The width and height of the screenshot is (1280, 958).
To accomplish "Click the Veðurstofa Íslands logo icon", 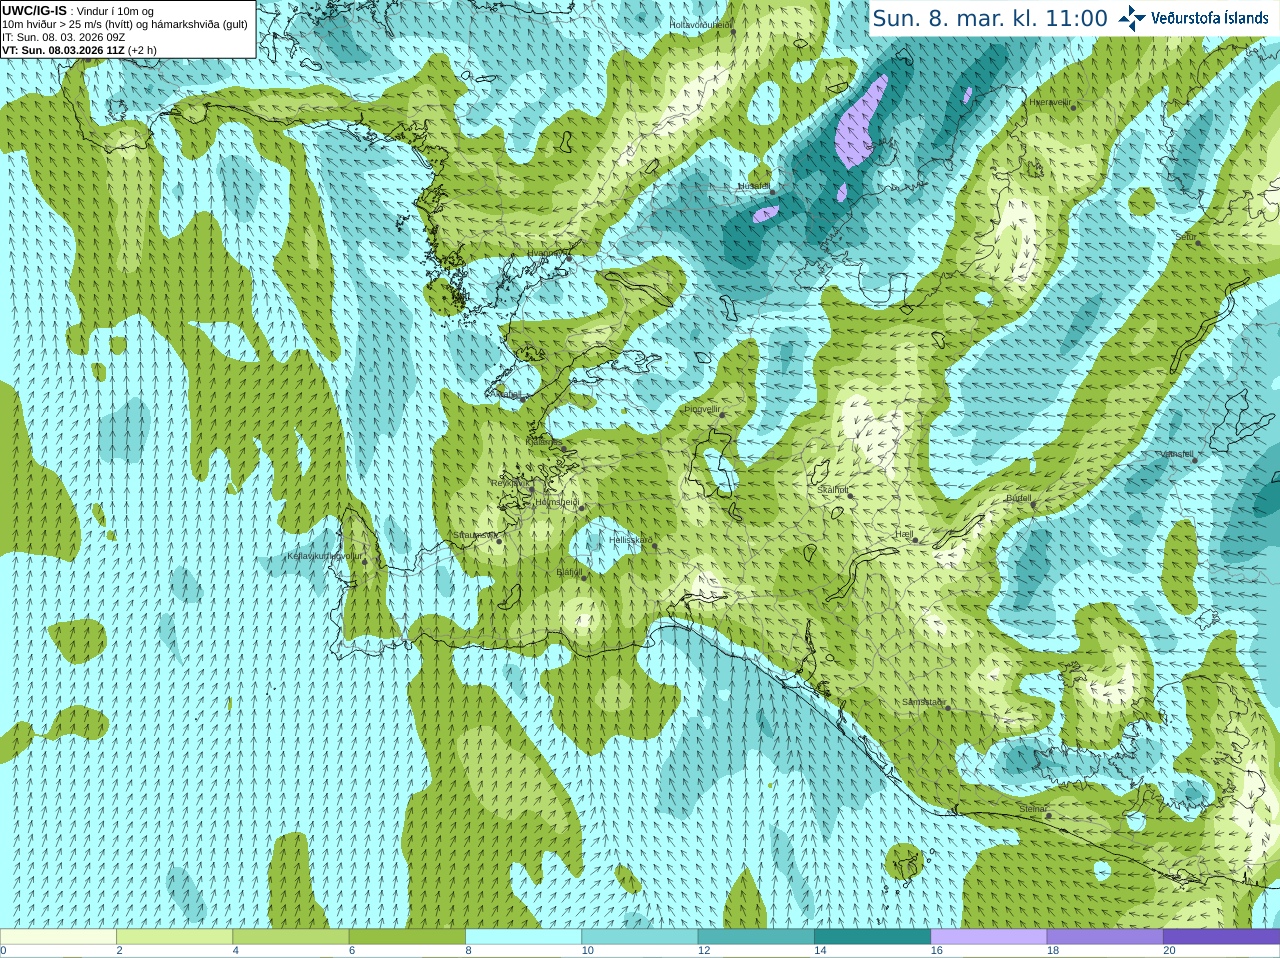I will (x=1132, y=18).
